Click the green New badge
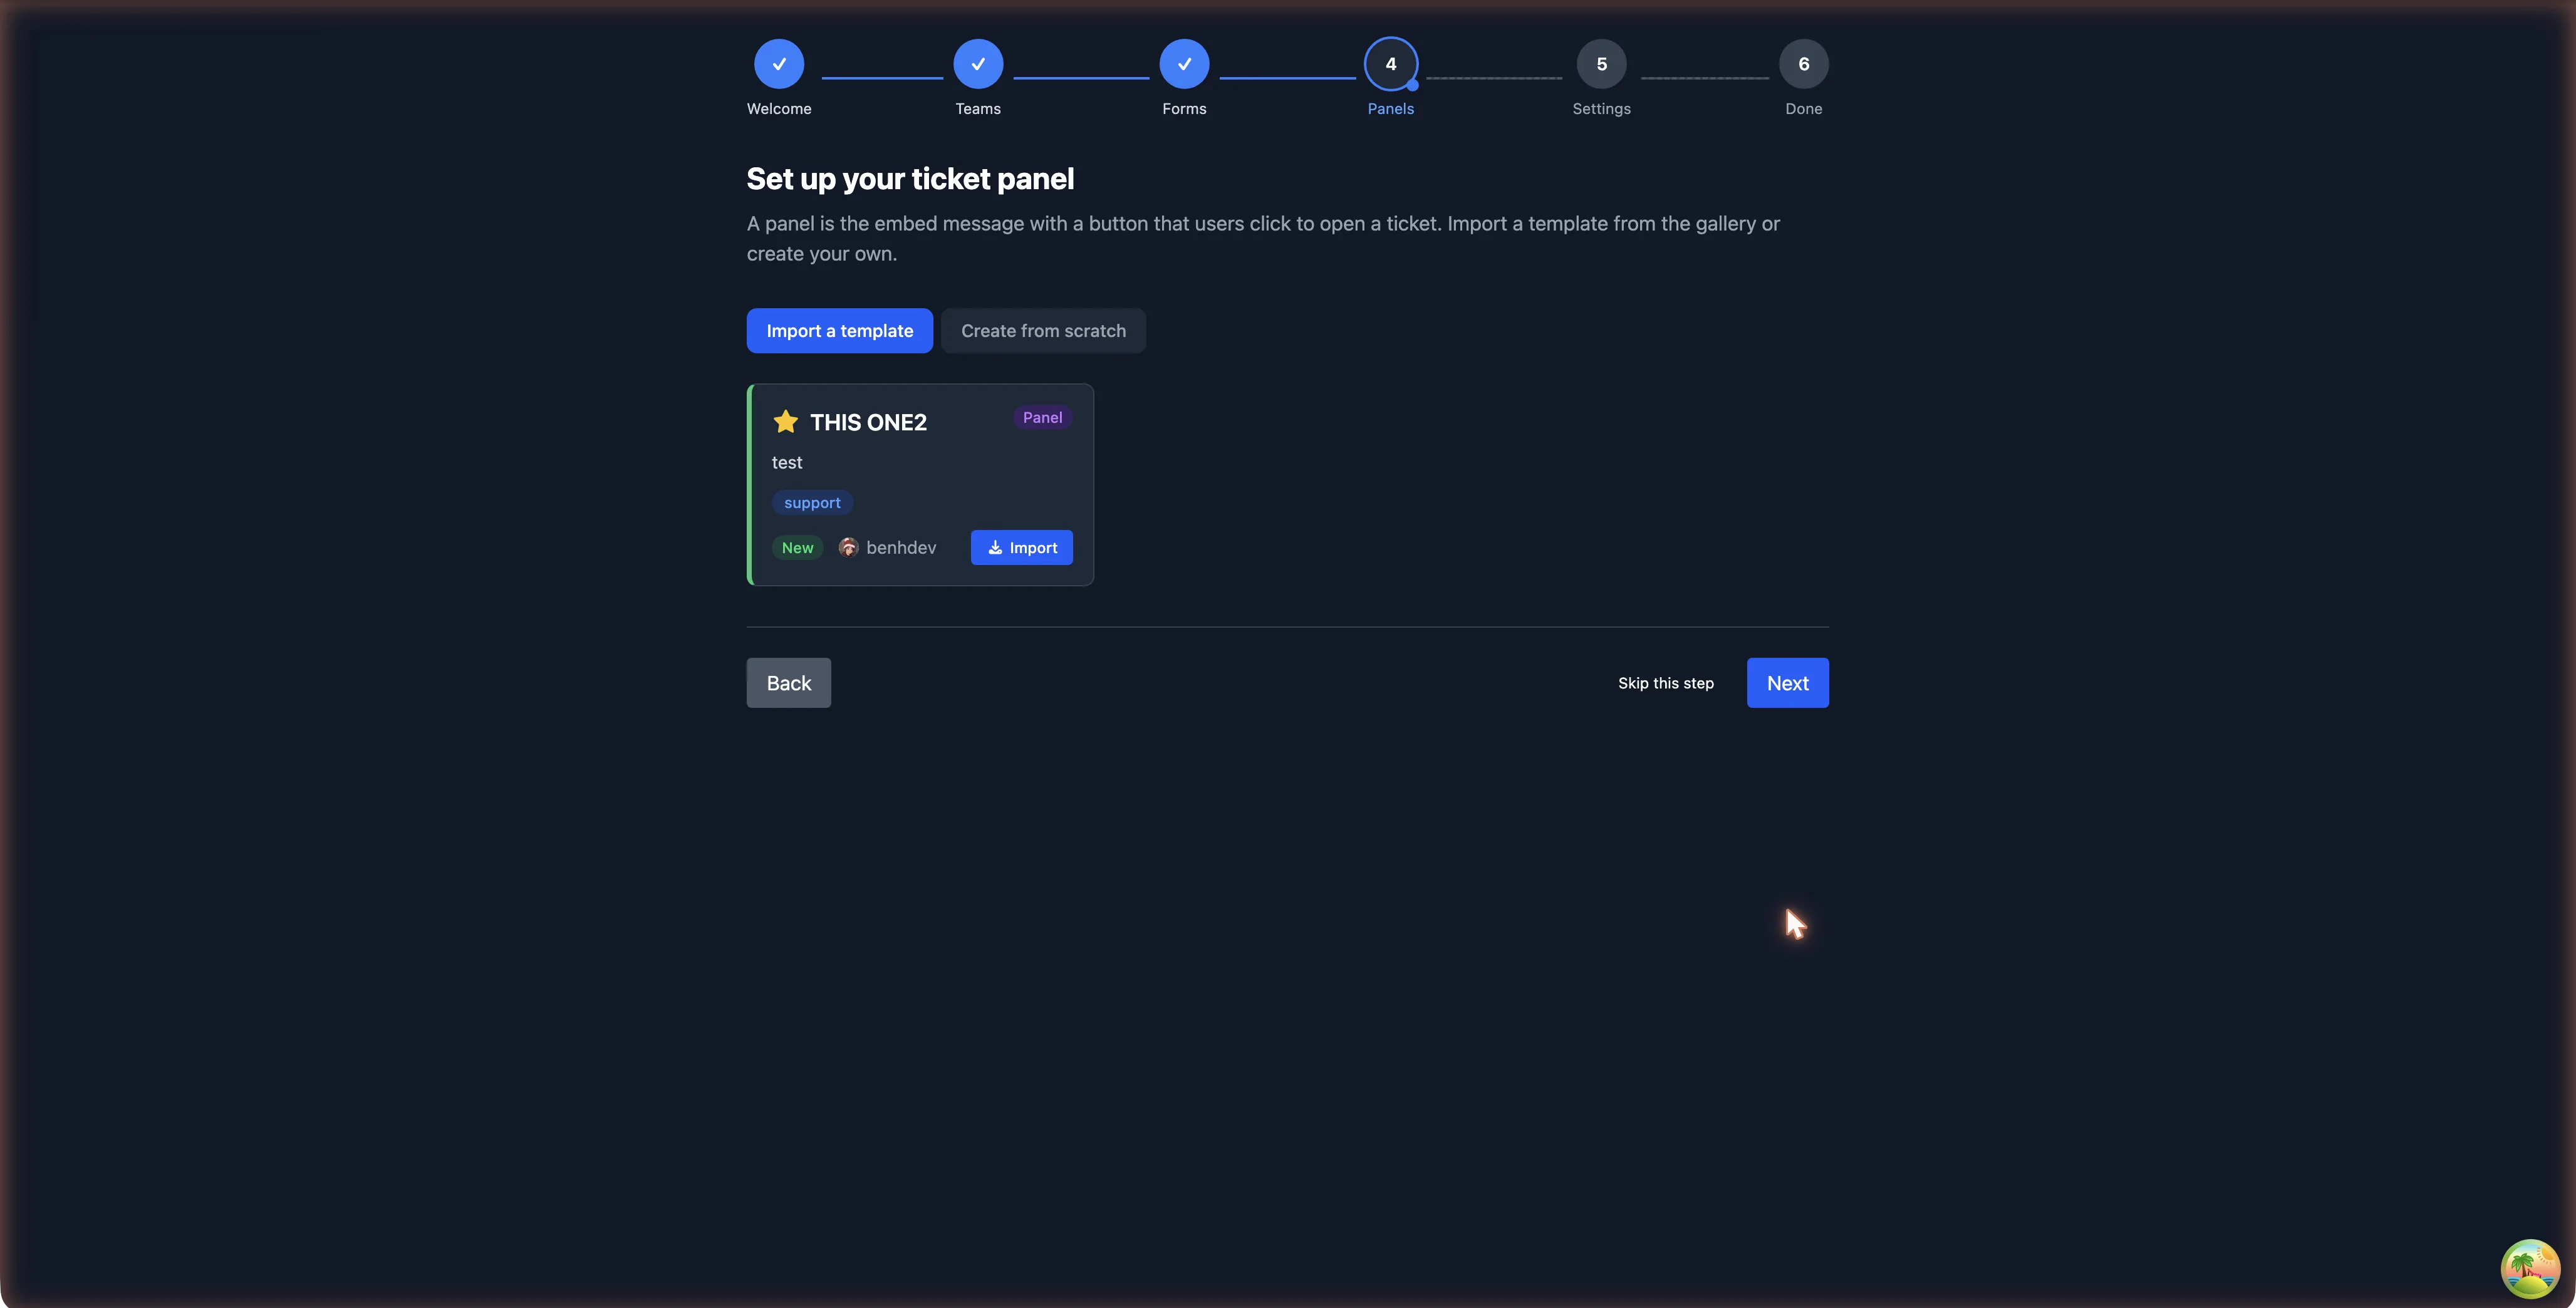Image resolution: width=2576 pixels, height=1308 pixels. pyautogui.click(x=797, y=548)
